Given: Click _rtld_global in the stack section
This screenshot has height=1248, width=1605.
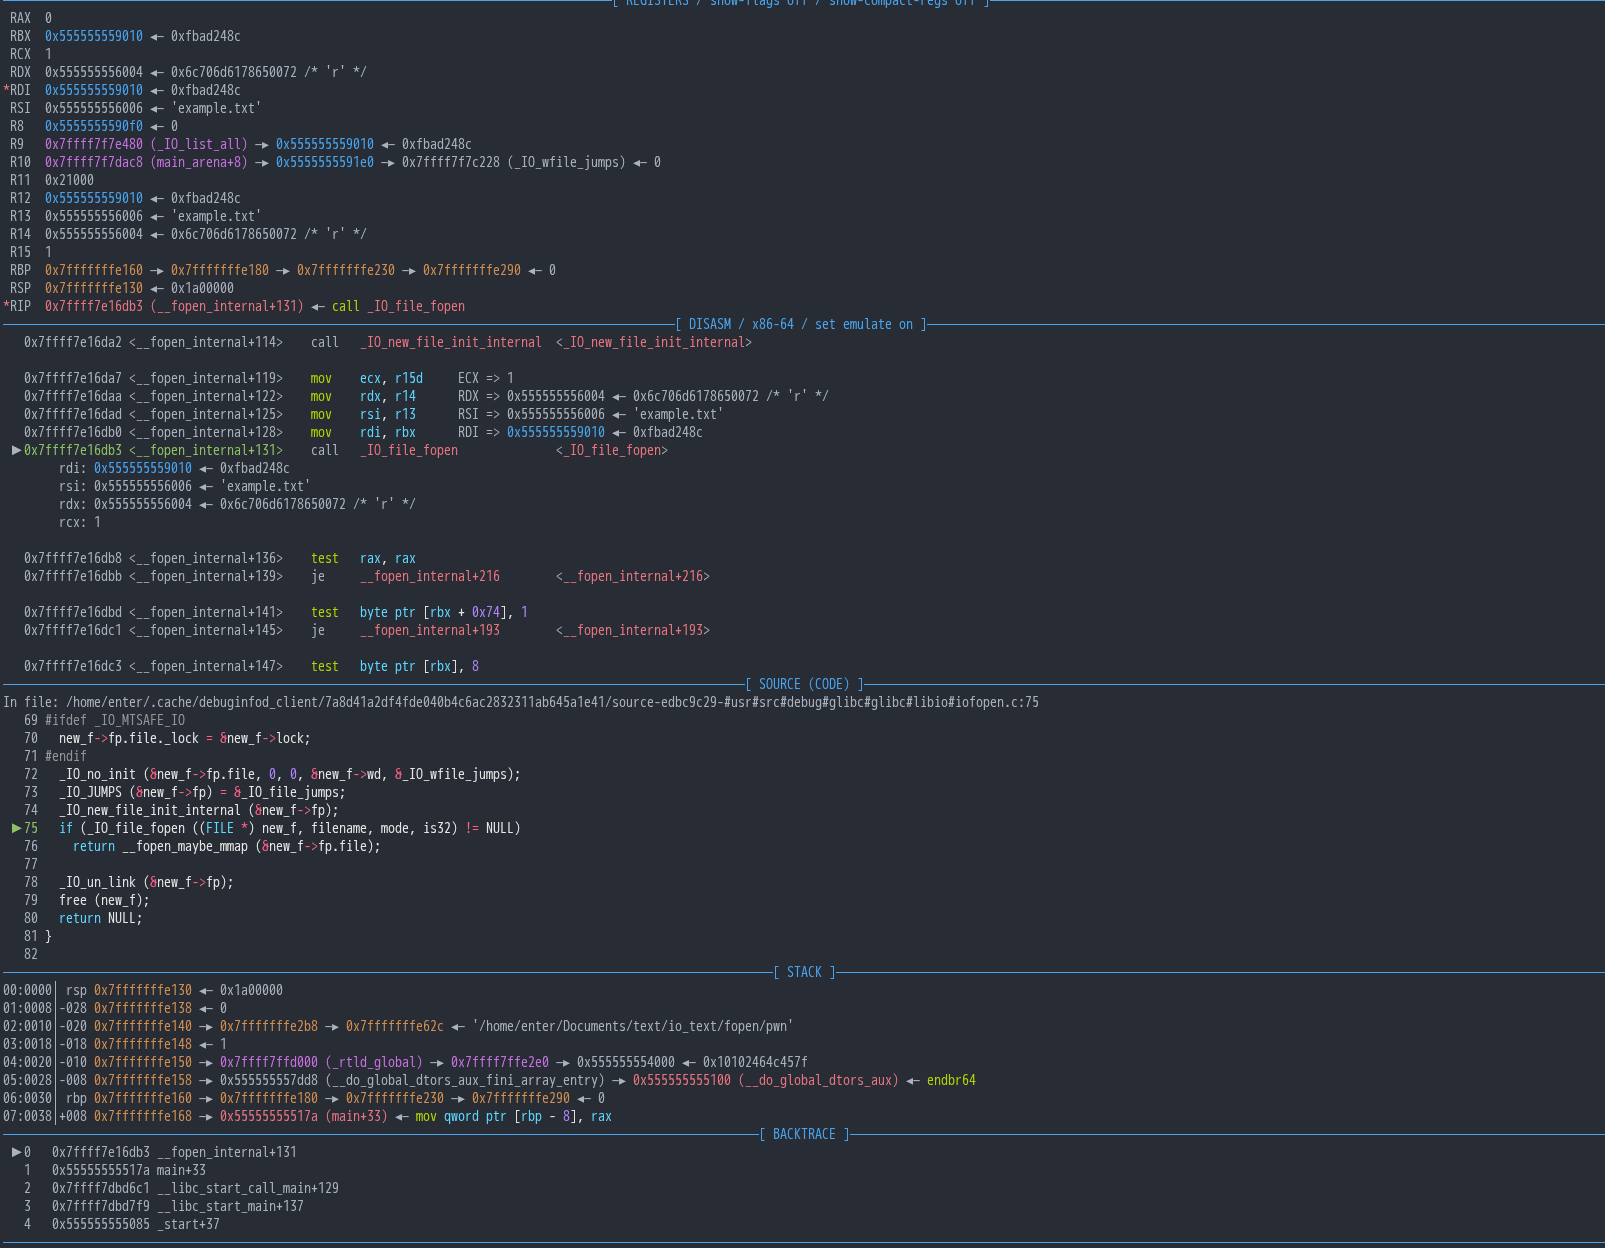Looking at the screenshot, I should coord(374,1062).
